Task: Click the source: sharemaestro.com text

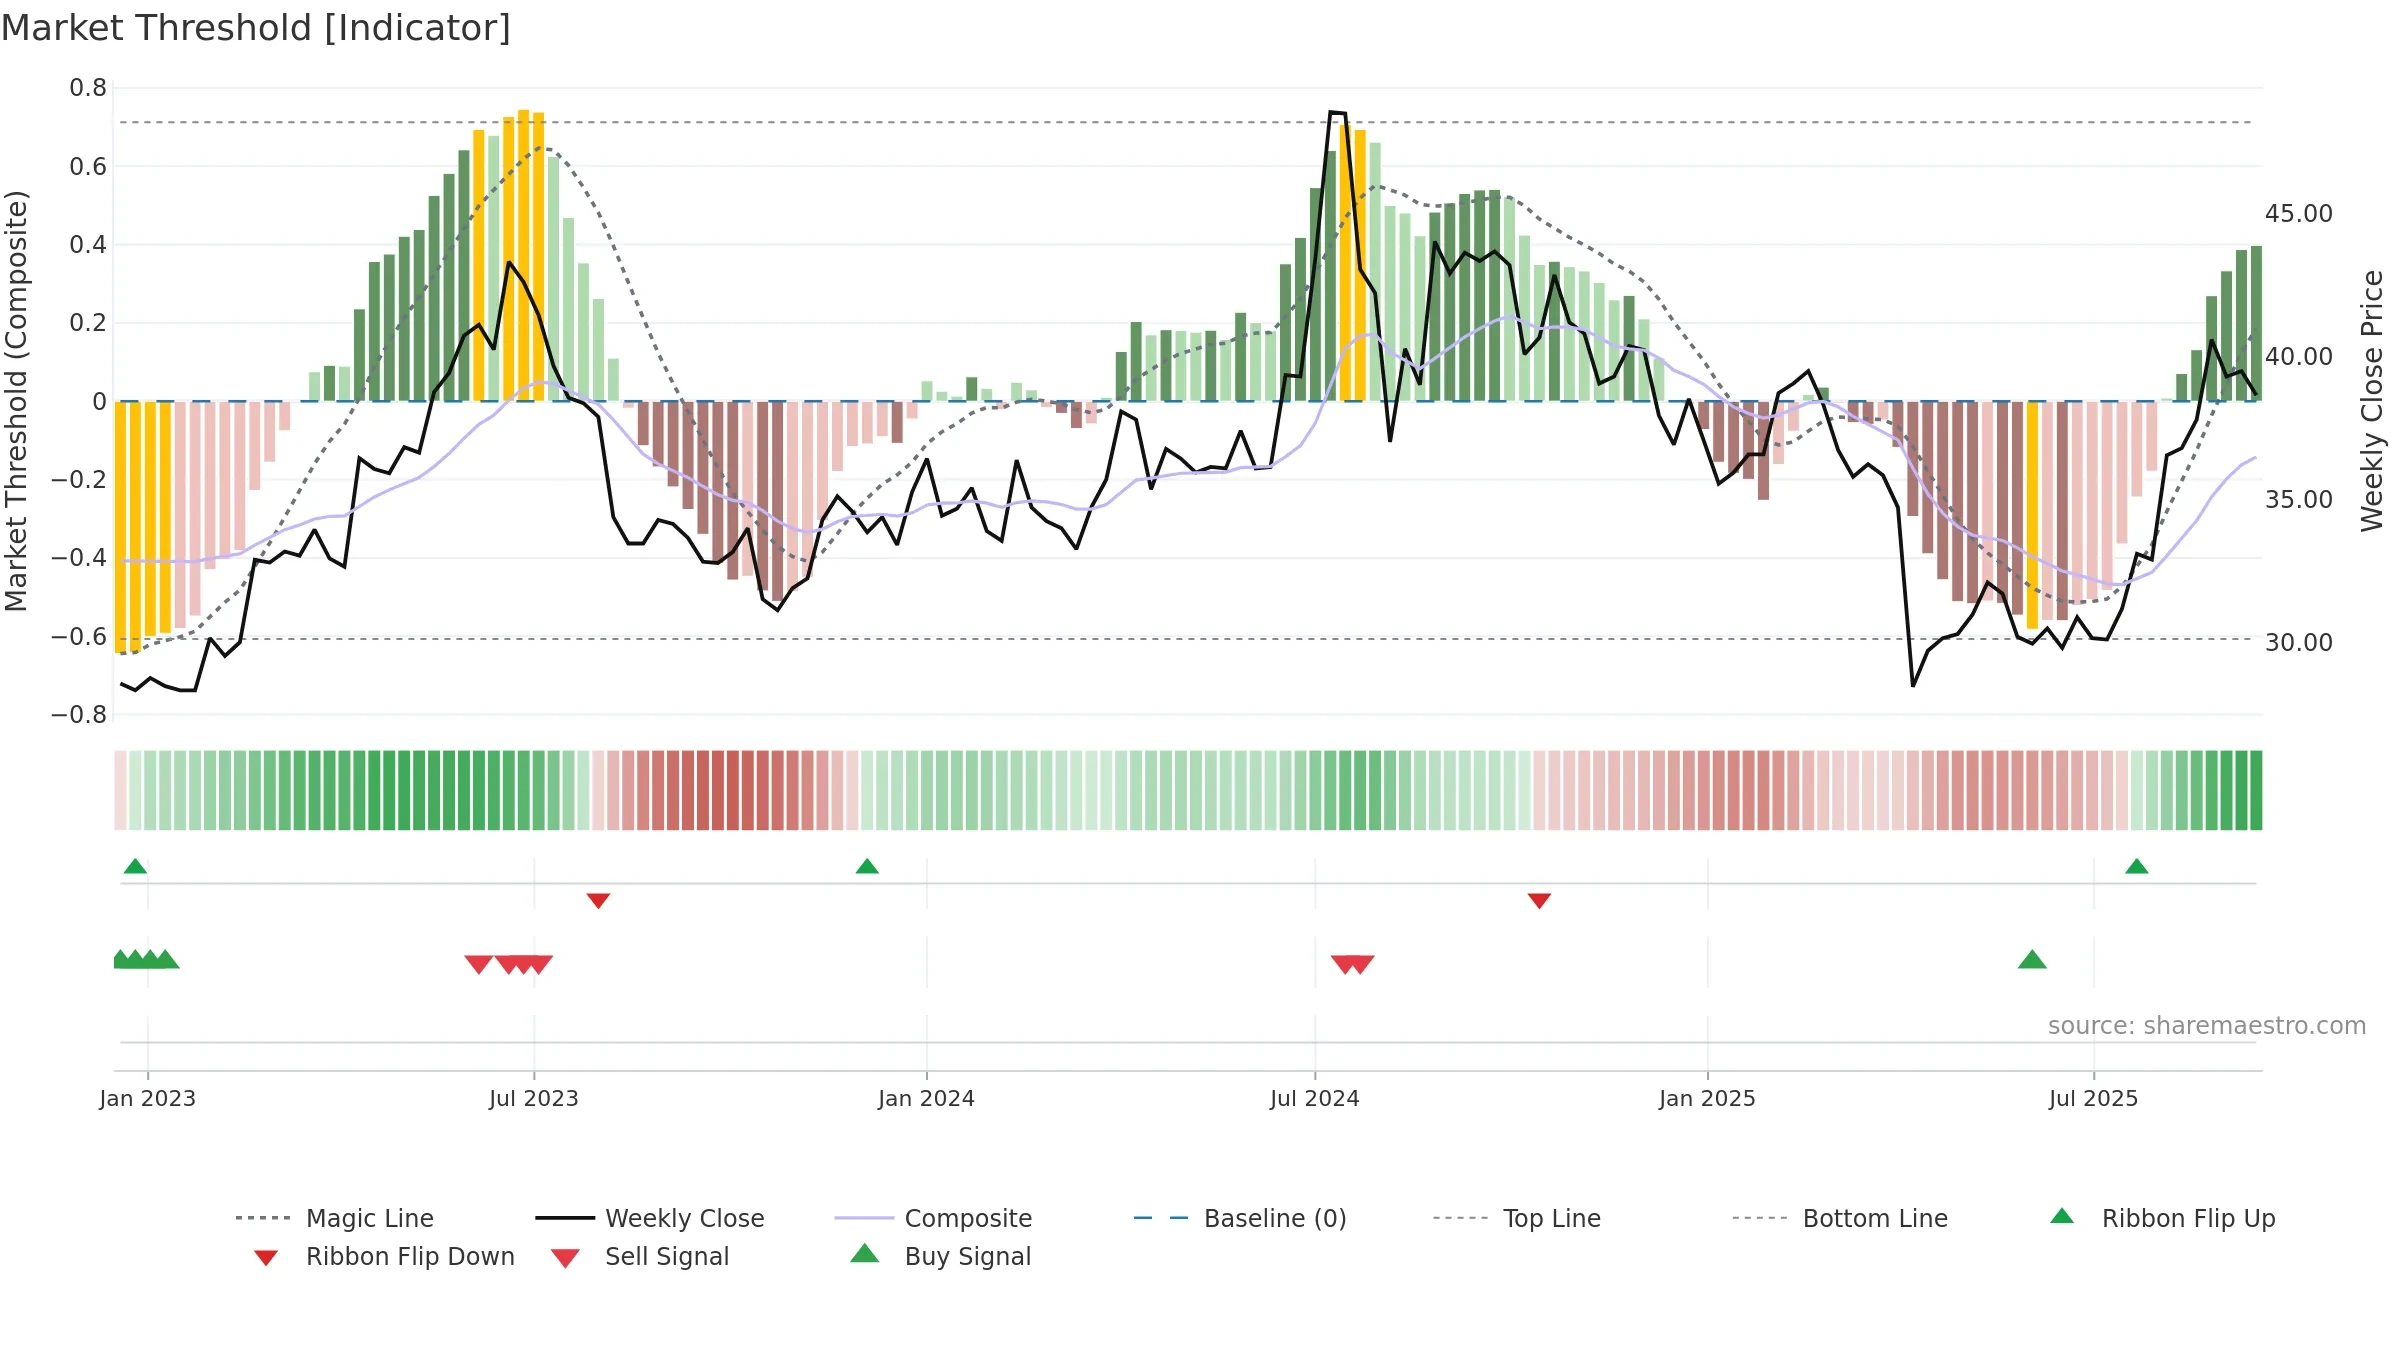Action: pyautogui.click(x=2207, y=1026)
